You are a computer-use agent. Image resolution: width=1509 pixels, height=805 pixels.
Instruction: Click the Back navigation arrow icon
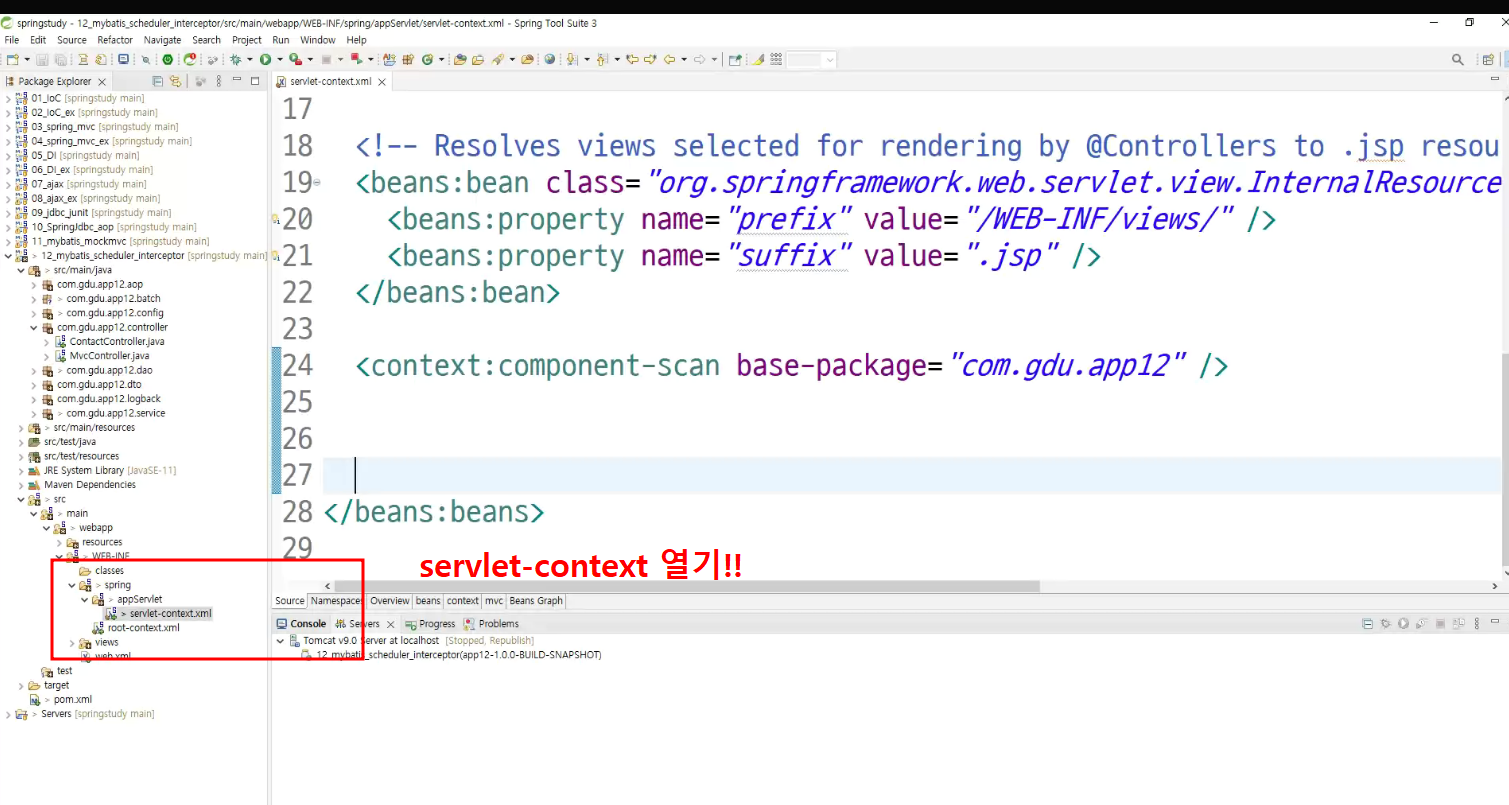tap(669, 60)
